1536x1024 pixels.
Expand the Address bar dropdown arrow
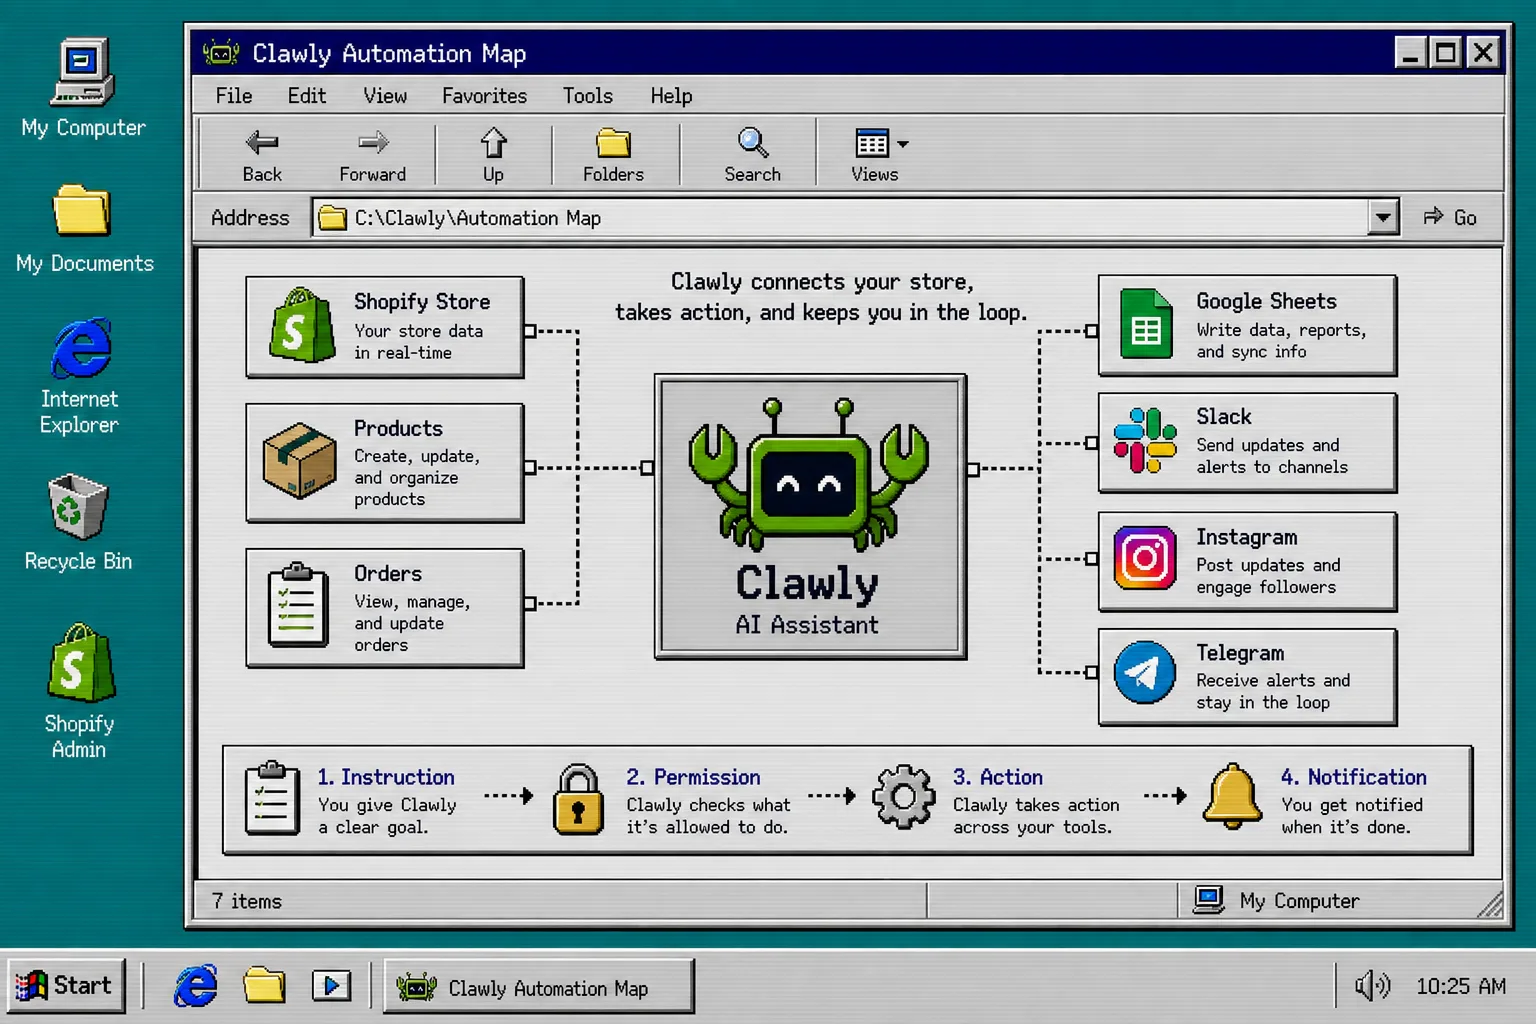(x=1383, y=217)
